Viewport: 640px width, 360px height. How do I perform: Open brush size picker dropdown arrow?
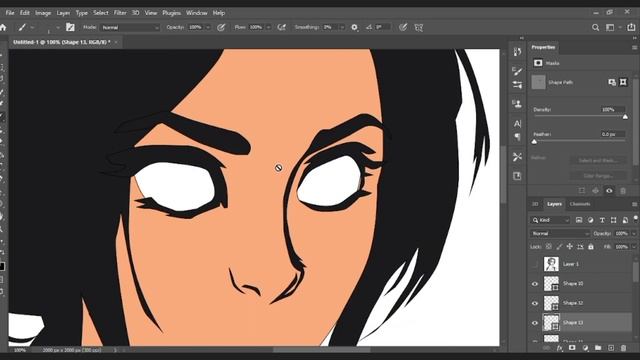58,27
